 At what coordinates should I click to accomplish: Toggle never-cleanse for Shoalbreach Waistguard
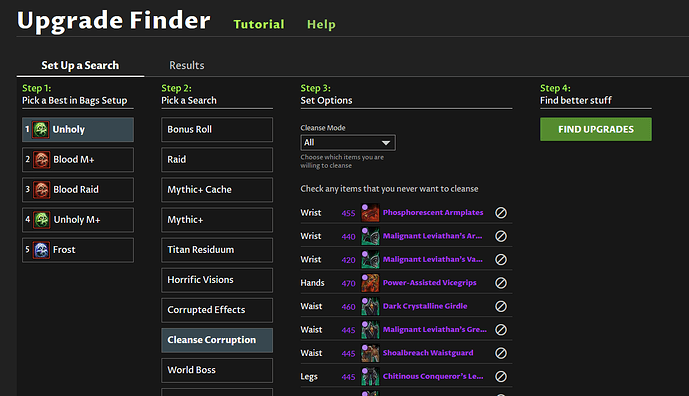click(501, 353)
